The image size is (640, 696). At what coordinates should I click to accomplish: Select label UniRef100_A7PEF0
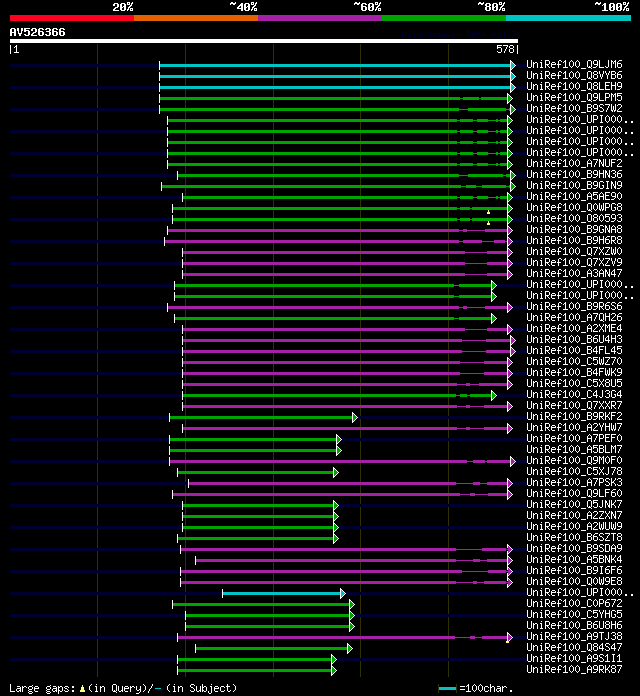(x=574, y=438)
